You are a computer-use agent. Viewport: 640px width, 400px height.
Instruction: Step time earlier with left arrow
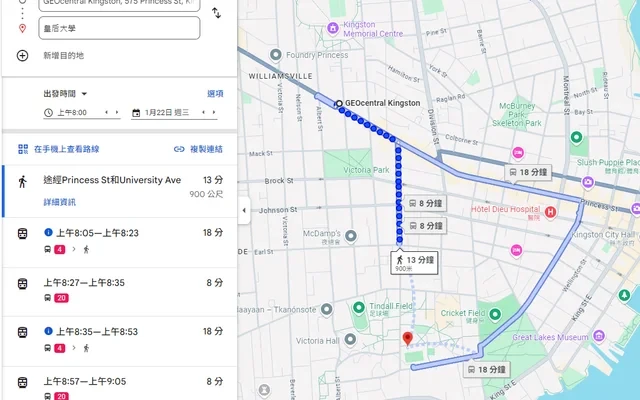[107, 112]
